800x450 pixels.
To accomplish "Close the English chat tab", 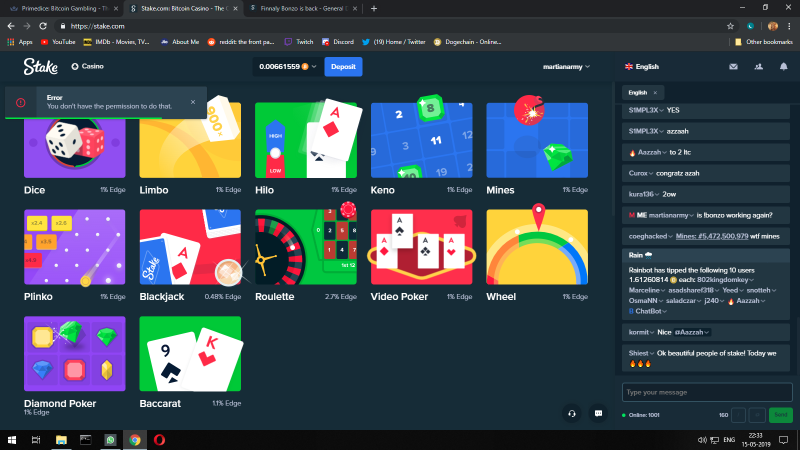I will (x=655, y=93).
